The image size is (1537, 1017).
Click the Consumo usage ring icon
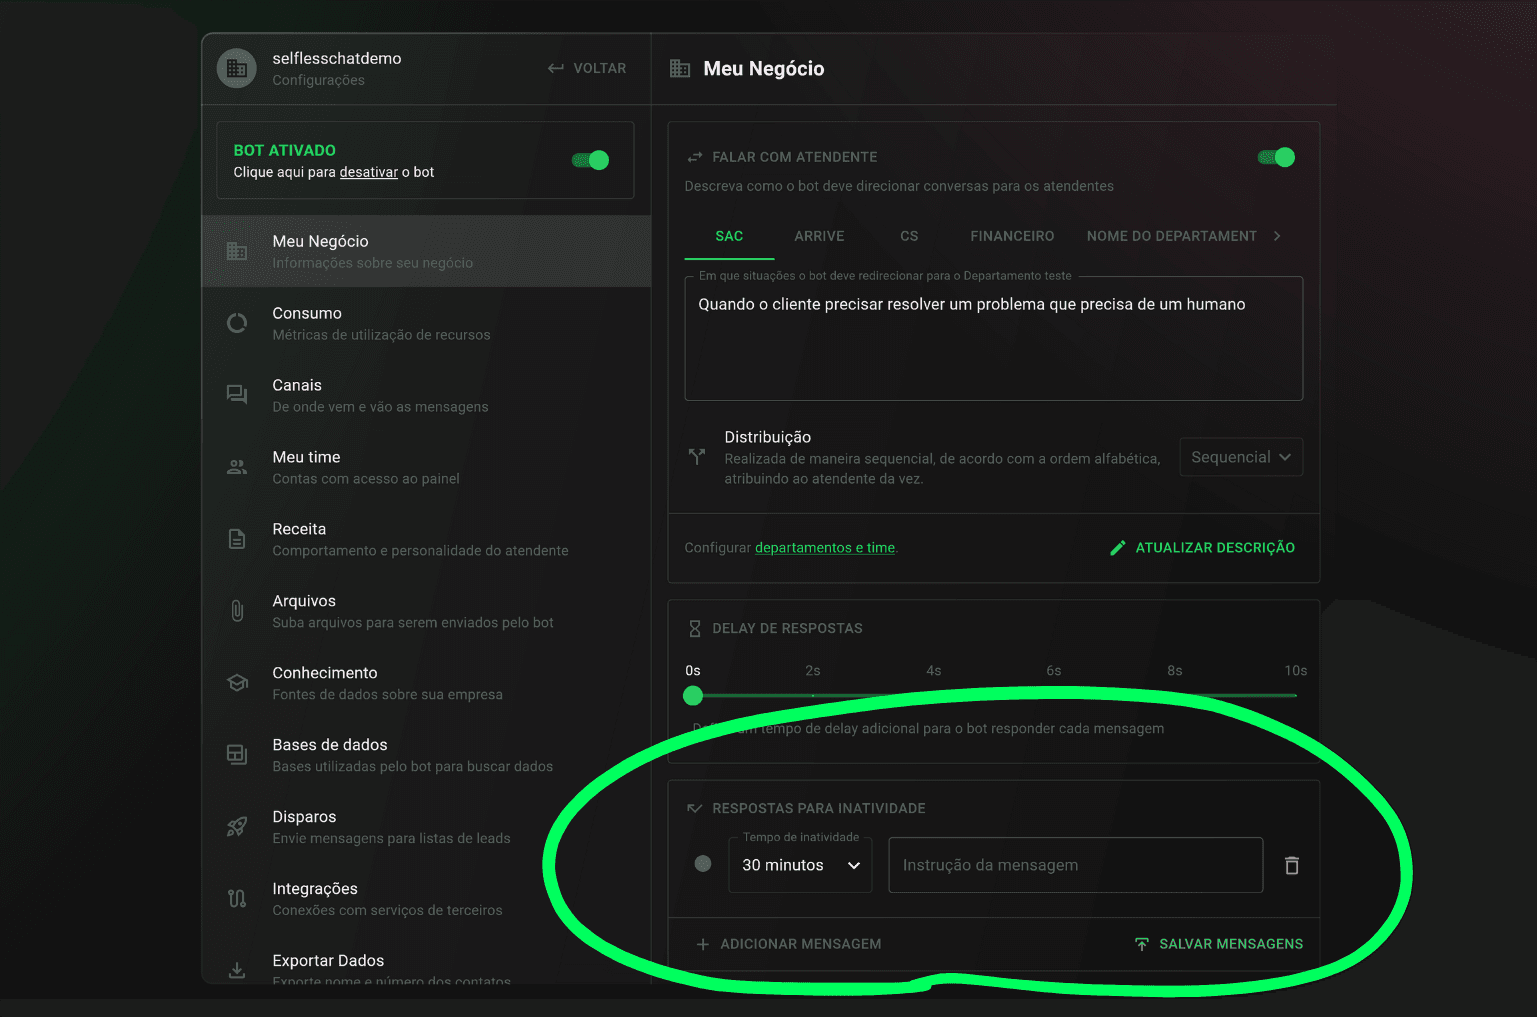(237, 323)
